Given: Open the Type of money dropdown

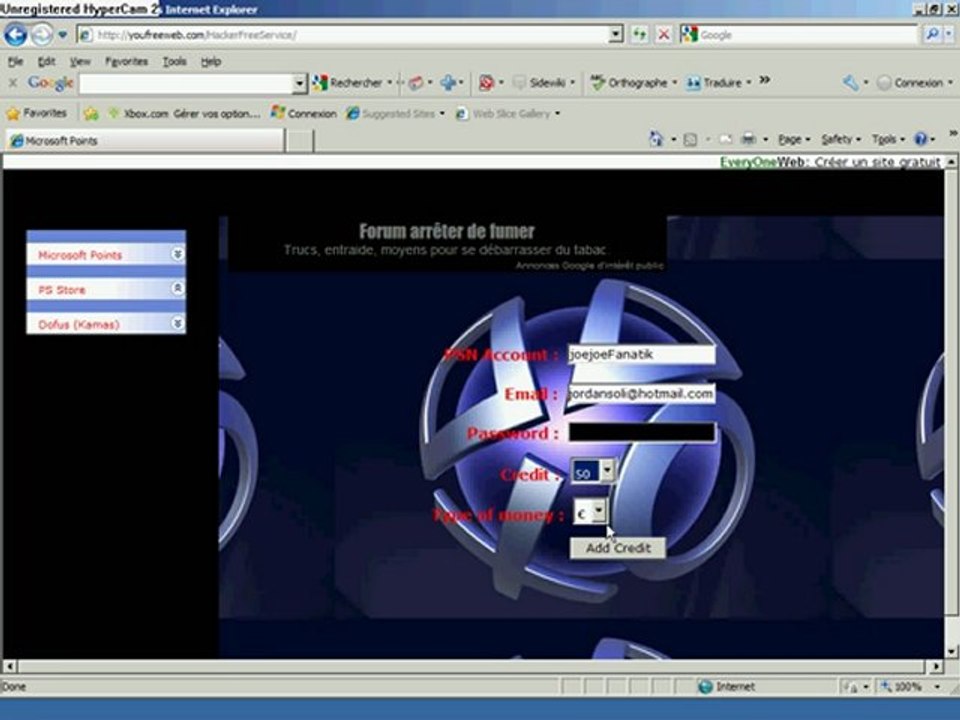Looking at the screenshot, I should 590,511.
